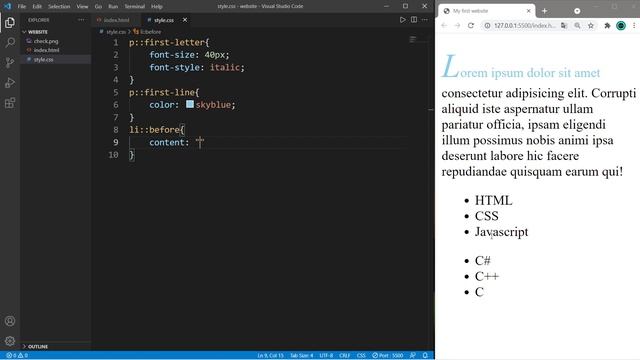Click the zoom magnifier icon in address bar
The height and width of the screenshot is (360, 640).
577,25
